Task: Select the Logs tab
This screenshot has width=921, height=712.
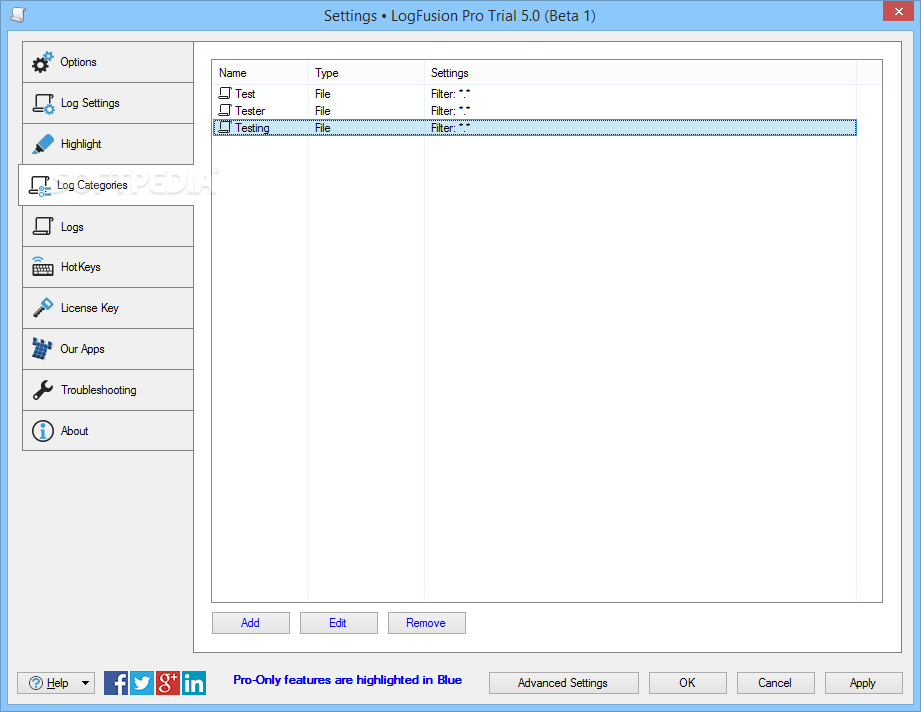Action: point(108,227)
